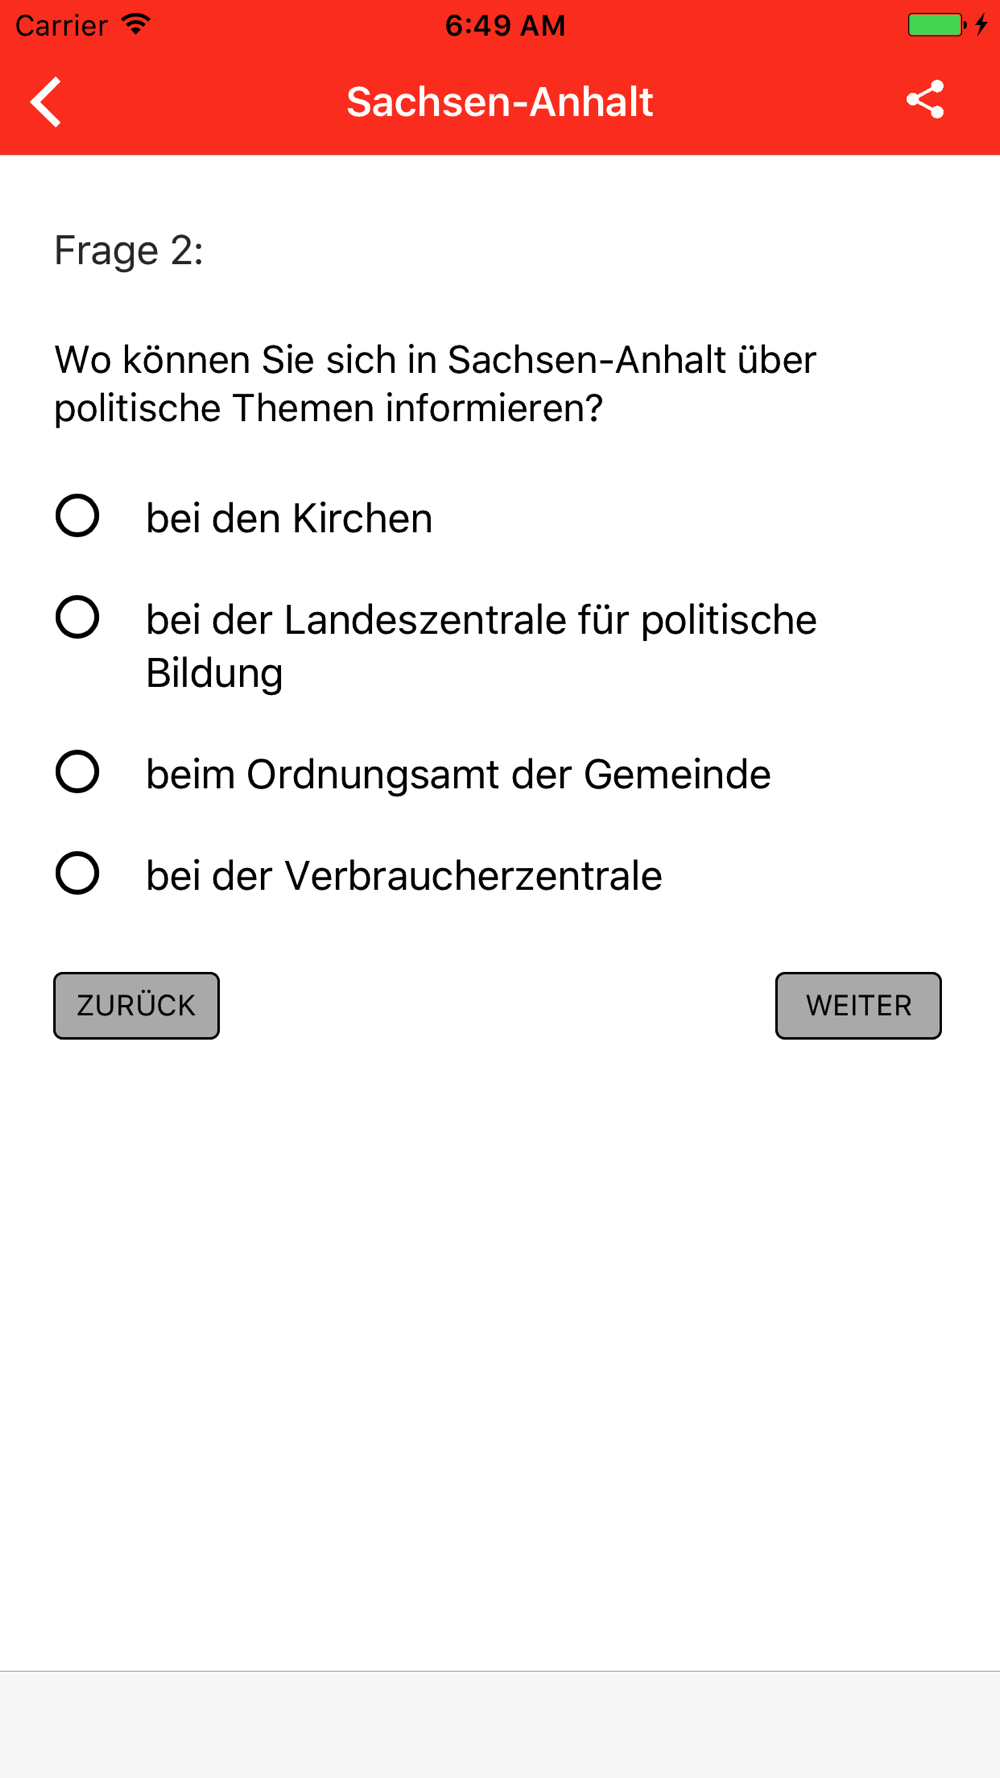
Task: Go back with the ZURÜCK button
Action: [x=136, y=1005]
